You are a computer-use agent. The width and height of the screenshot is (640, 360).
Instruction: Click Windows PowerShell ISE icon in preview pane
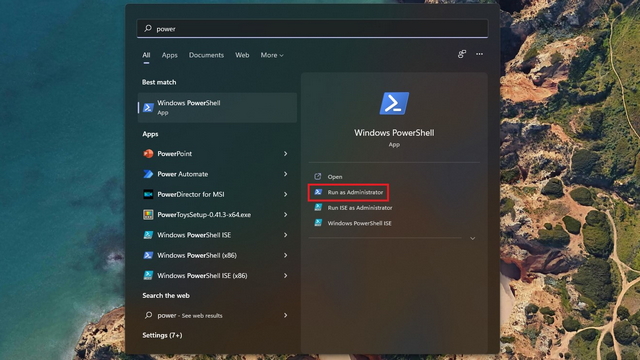[x=318, y=223]
